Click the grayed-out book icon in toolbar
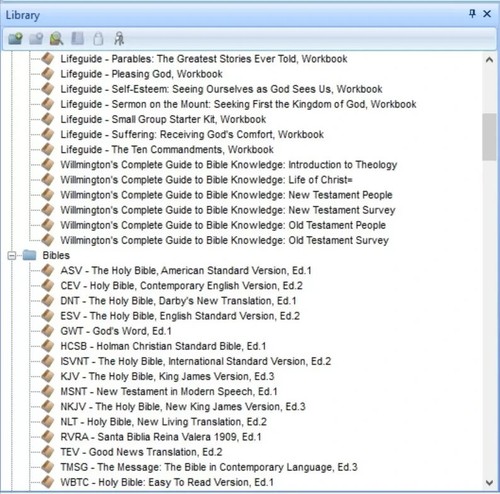Viewport: 500px width, 494px height. (78, 39)
